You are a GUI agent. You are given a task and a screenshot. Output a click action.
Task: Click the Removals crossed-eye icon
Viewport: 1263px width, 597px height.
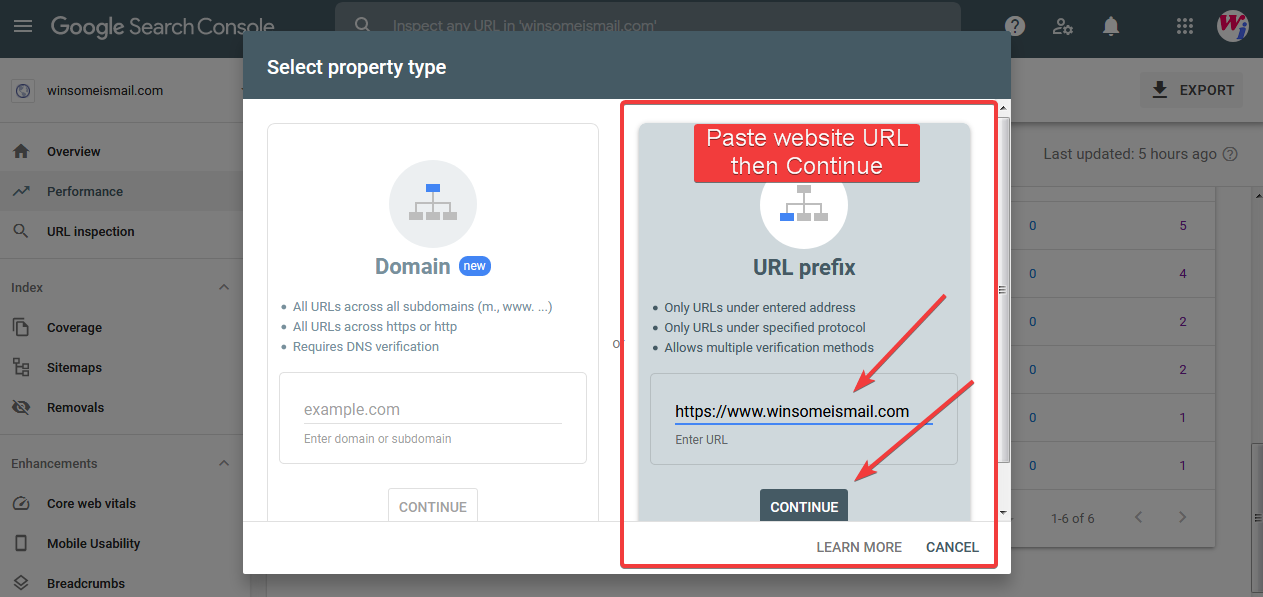tap(21, 407)
